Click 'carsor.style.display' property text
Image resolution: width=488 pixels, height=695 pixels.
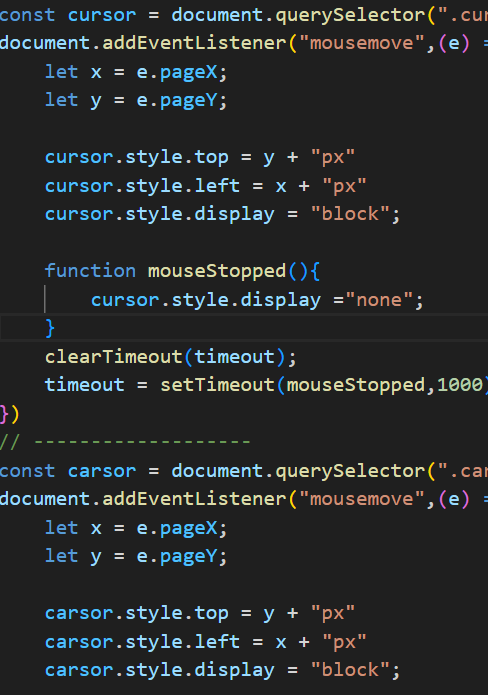(160, 670)
